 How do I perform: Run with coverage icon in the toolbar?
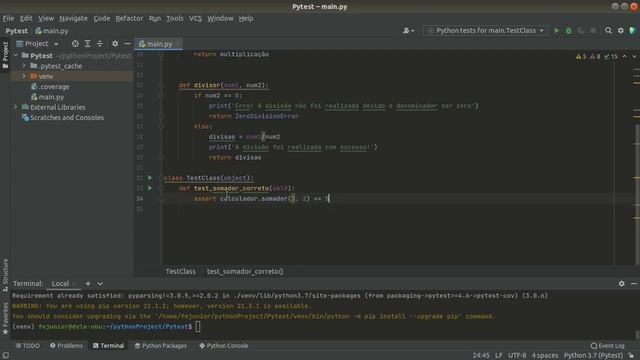(x=581, y=31)
